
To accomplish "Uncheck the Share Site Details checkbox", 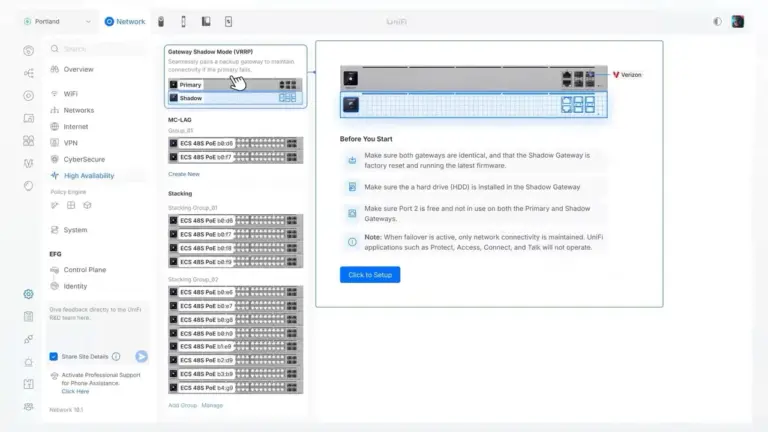I will 54,356.
